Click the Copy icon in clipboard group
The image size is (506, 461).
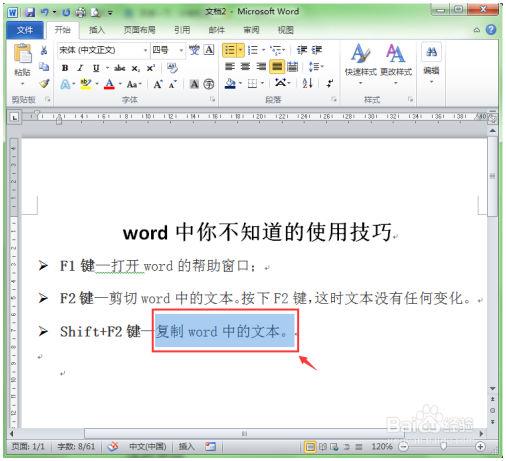[44, 67]
